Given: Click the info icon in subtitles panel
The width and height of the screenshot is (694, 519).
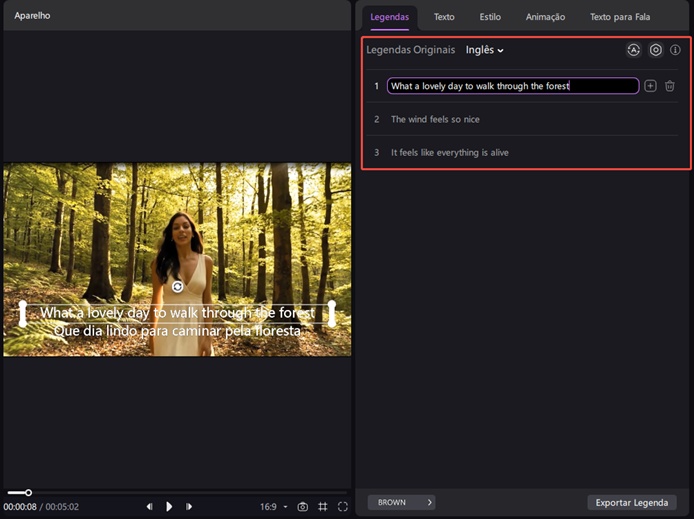Looking at the screenshot, I should click(x=675, y=50).
